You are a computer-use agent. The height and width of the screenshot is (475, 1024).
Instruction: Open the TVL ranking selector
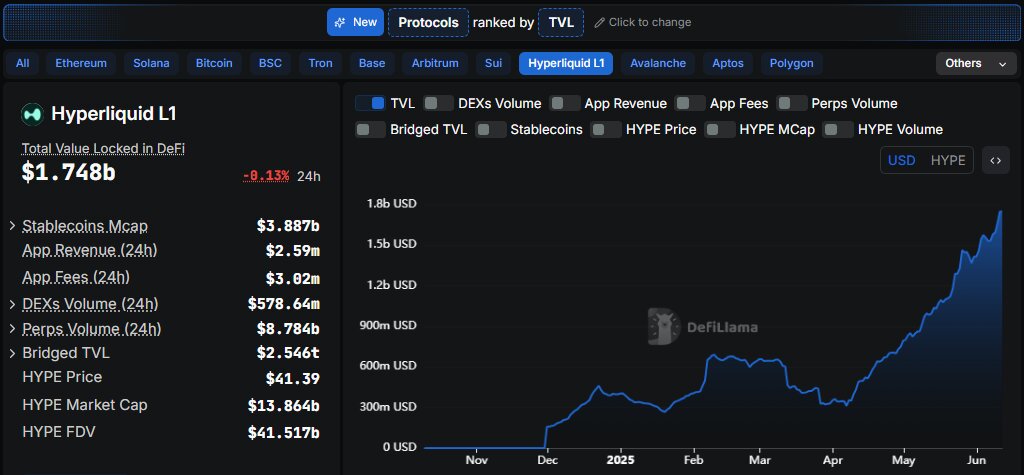pyautogui.click(x=561, y=22)
